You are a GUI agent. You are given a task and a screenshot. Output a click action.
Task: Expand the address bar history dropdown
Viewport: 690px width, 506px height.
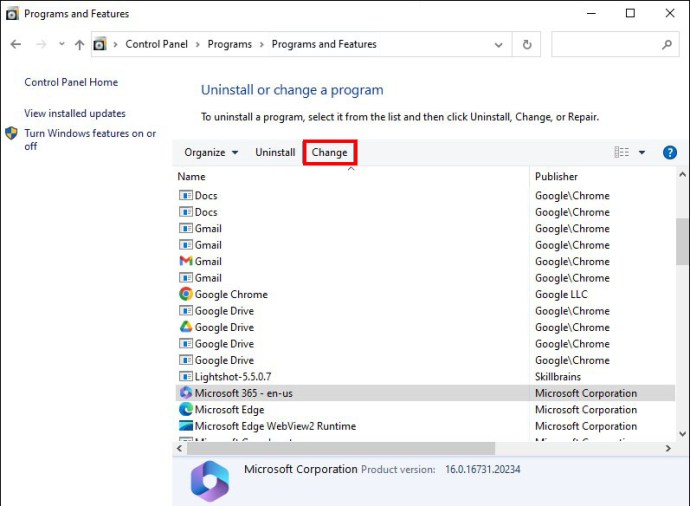(x=498, y=44)
